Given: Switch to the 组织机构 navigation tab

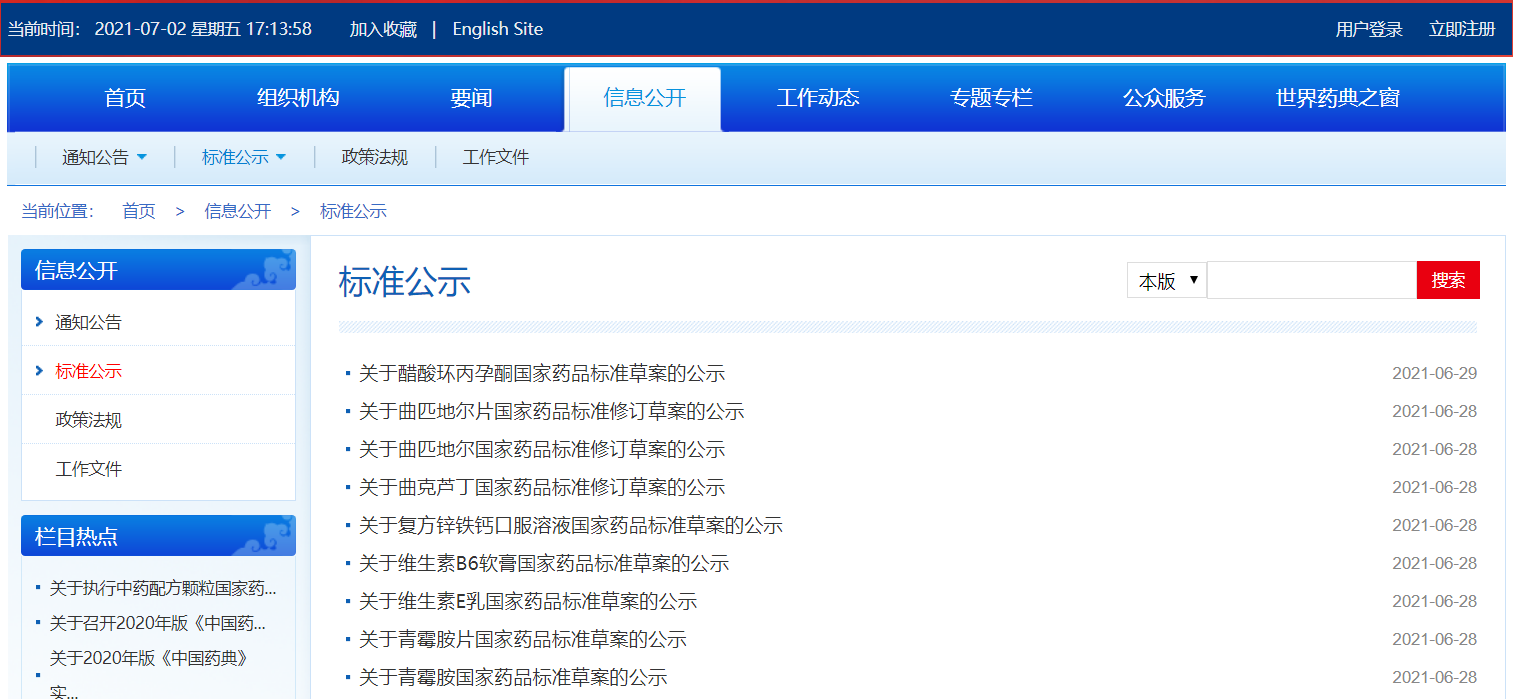Looking at the screenshot, I should [298, 98].
